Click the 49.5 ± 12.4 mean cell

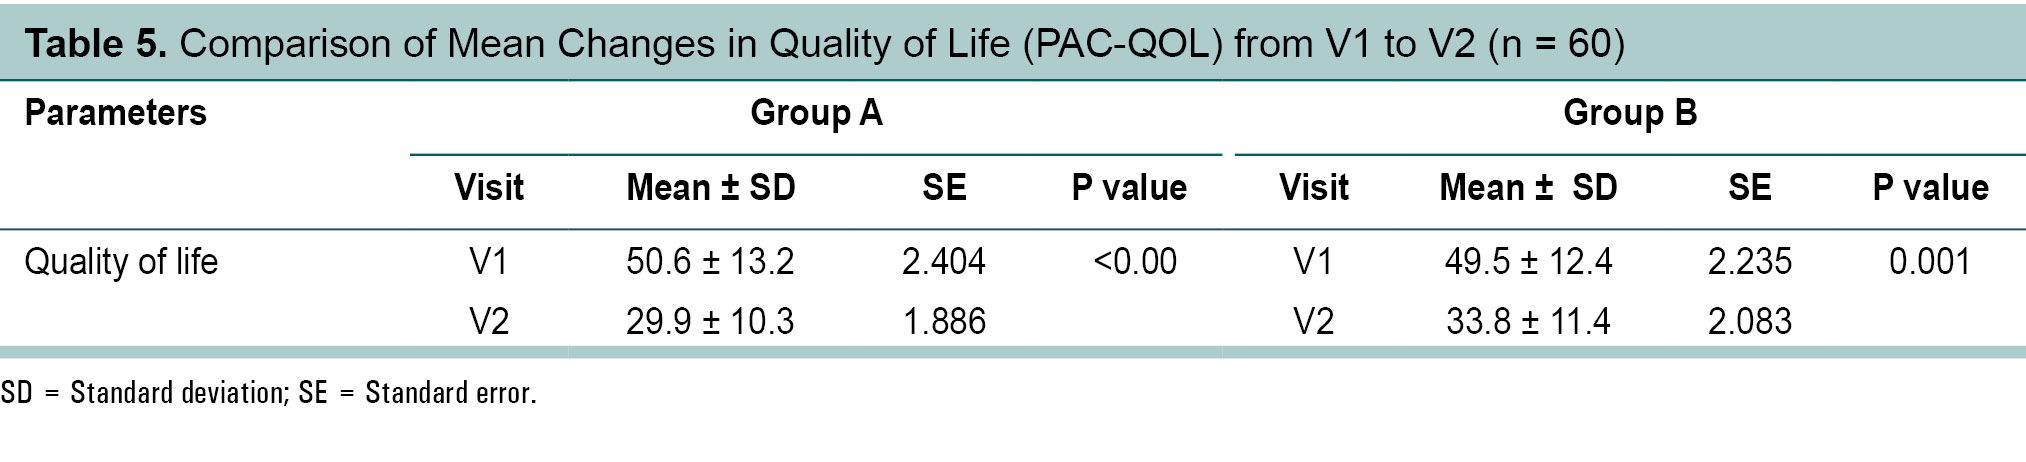pyautogui.click(x=1528, y=262)
